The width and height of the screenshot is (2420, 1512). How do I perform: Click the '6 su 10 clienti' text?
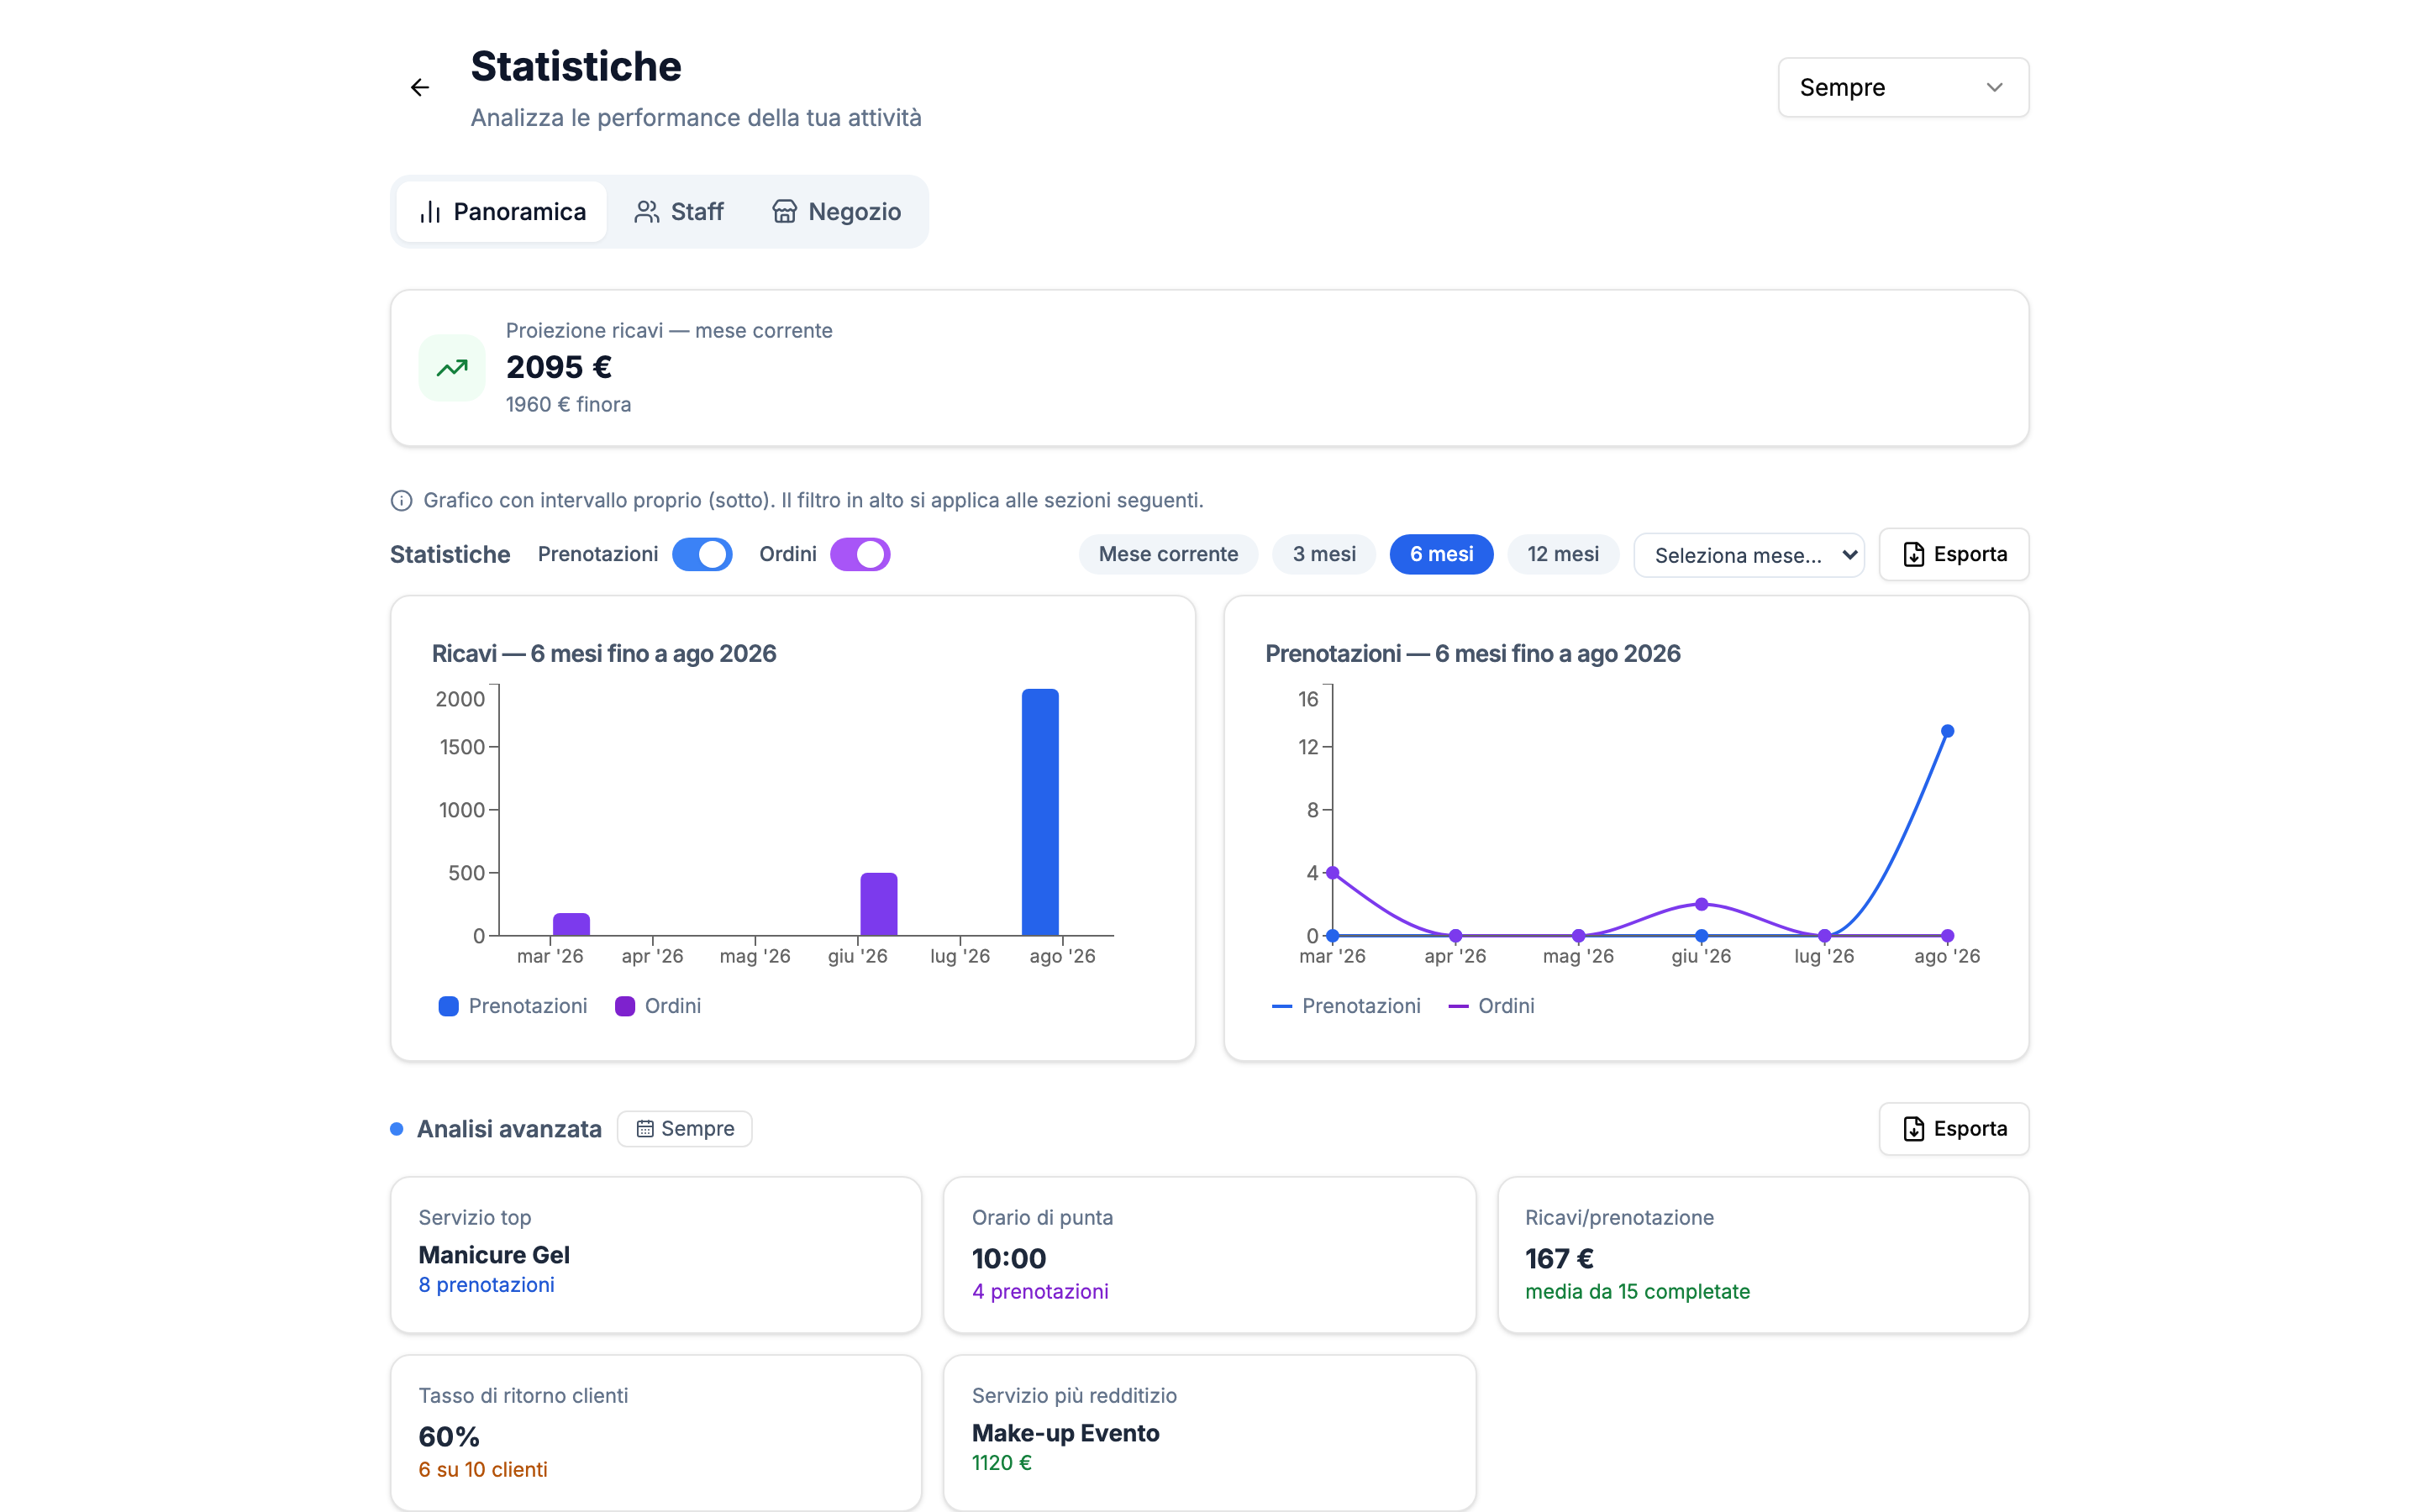point(483,1470)
